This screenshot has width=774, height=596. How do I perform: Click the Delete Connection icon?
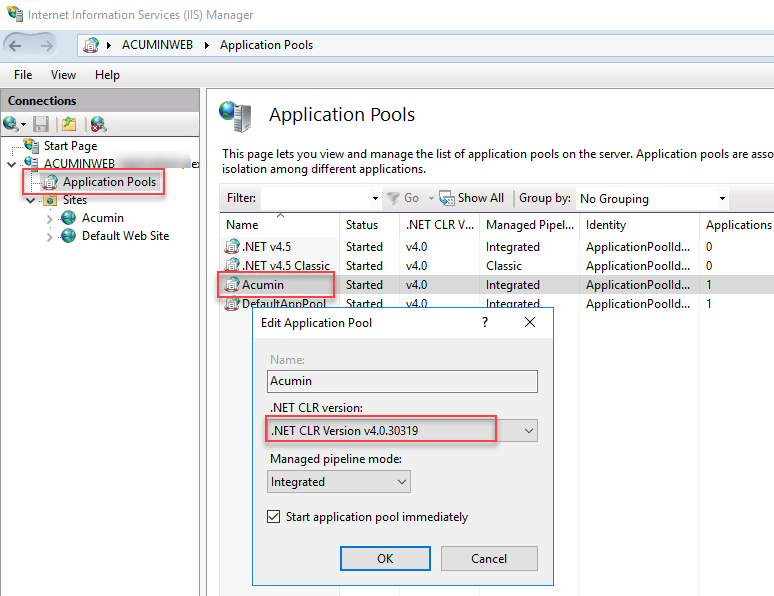pos(98,123)
